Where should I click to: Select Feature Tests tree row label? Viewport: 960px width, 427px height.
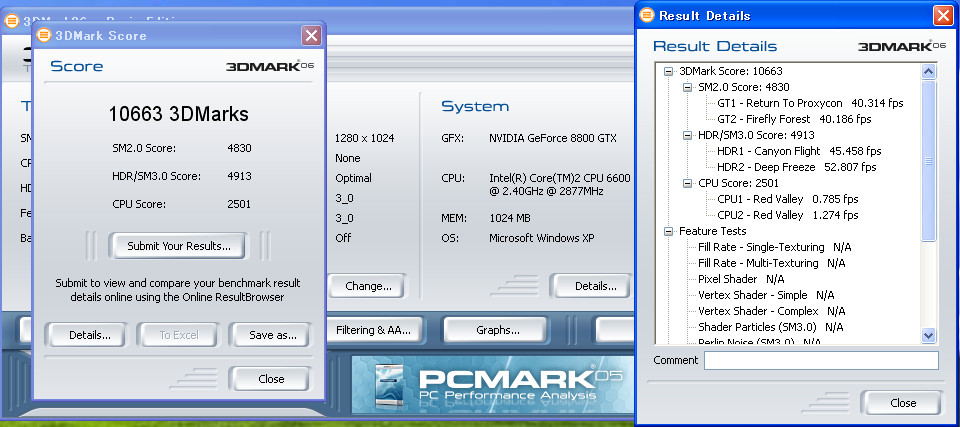(x=713, y=231)
